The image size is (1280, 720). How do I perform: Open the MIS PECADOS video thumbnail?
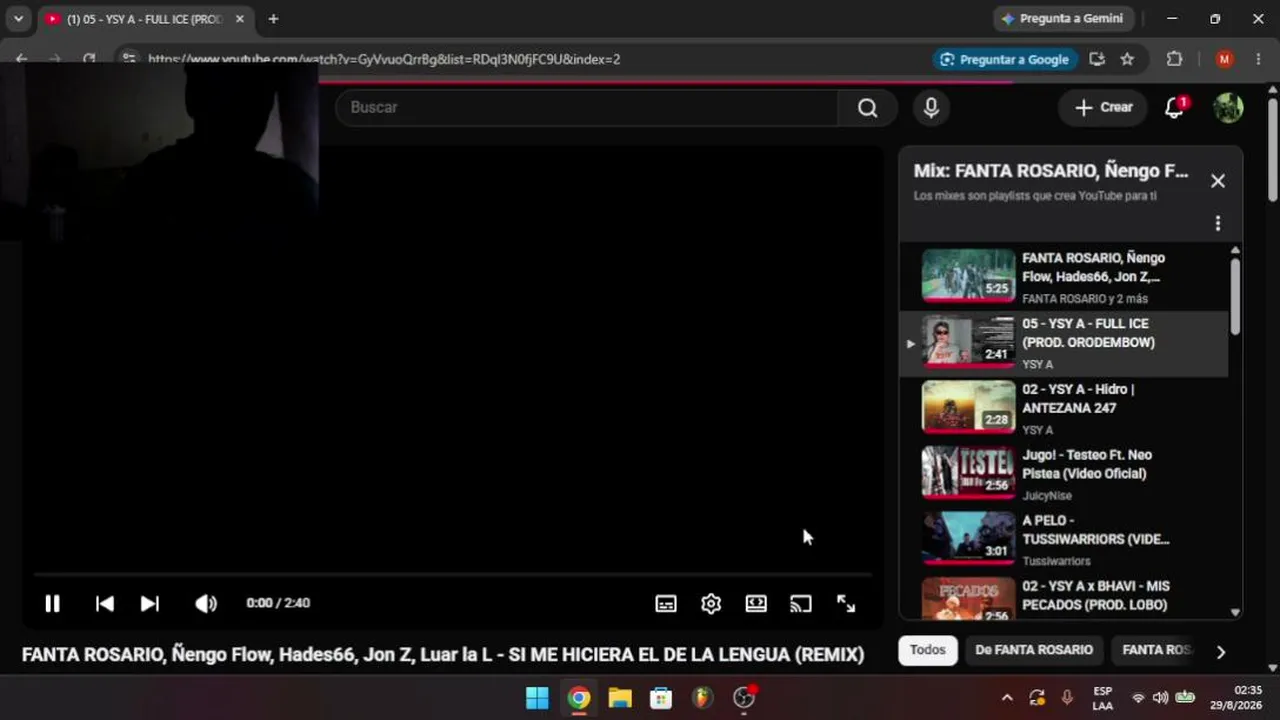point(968,599)
